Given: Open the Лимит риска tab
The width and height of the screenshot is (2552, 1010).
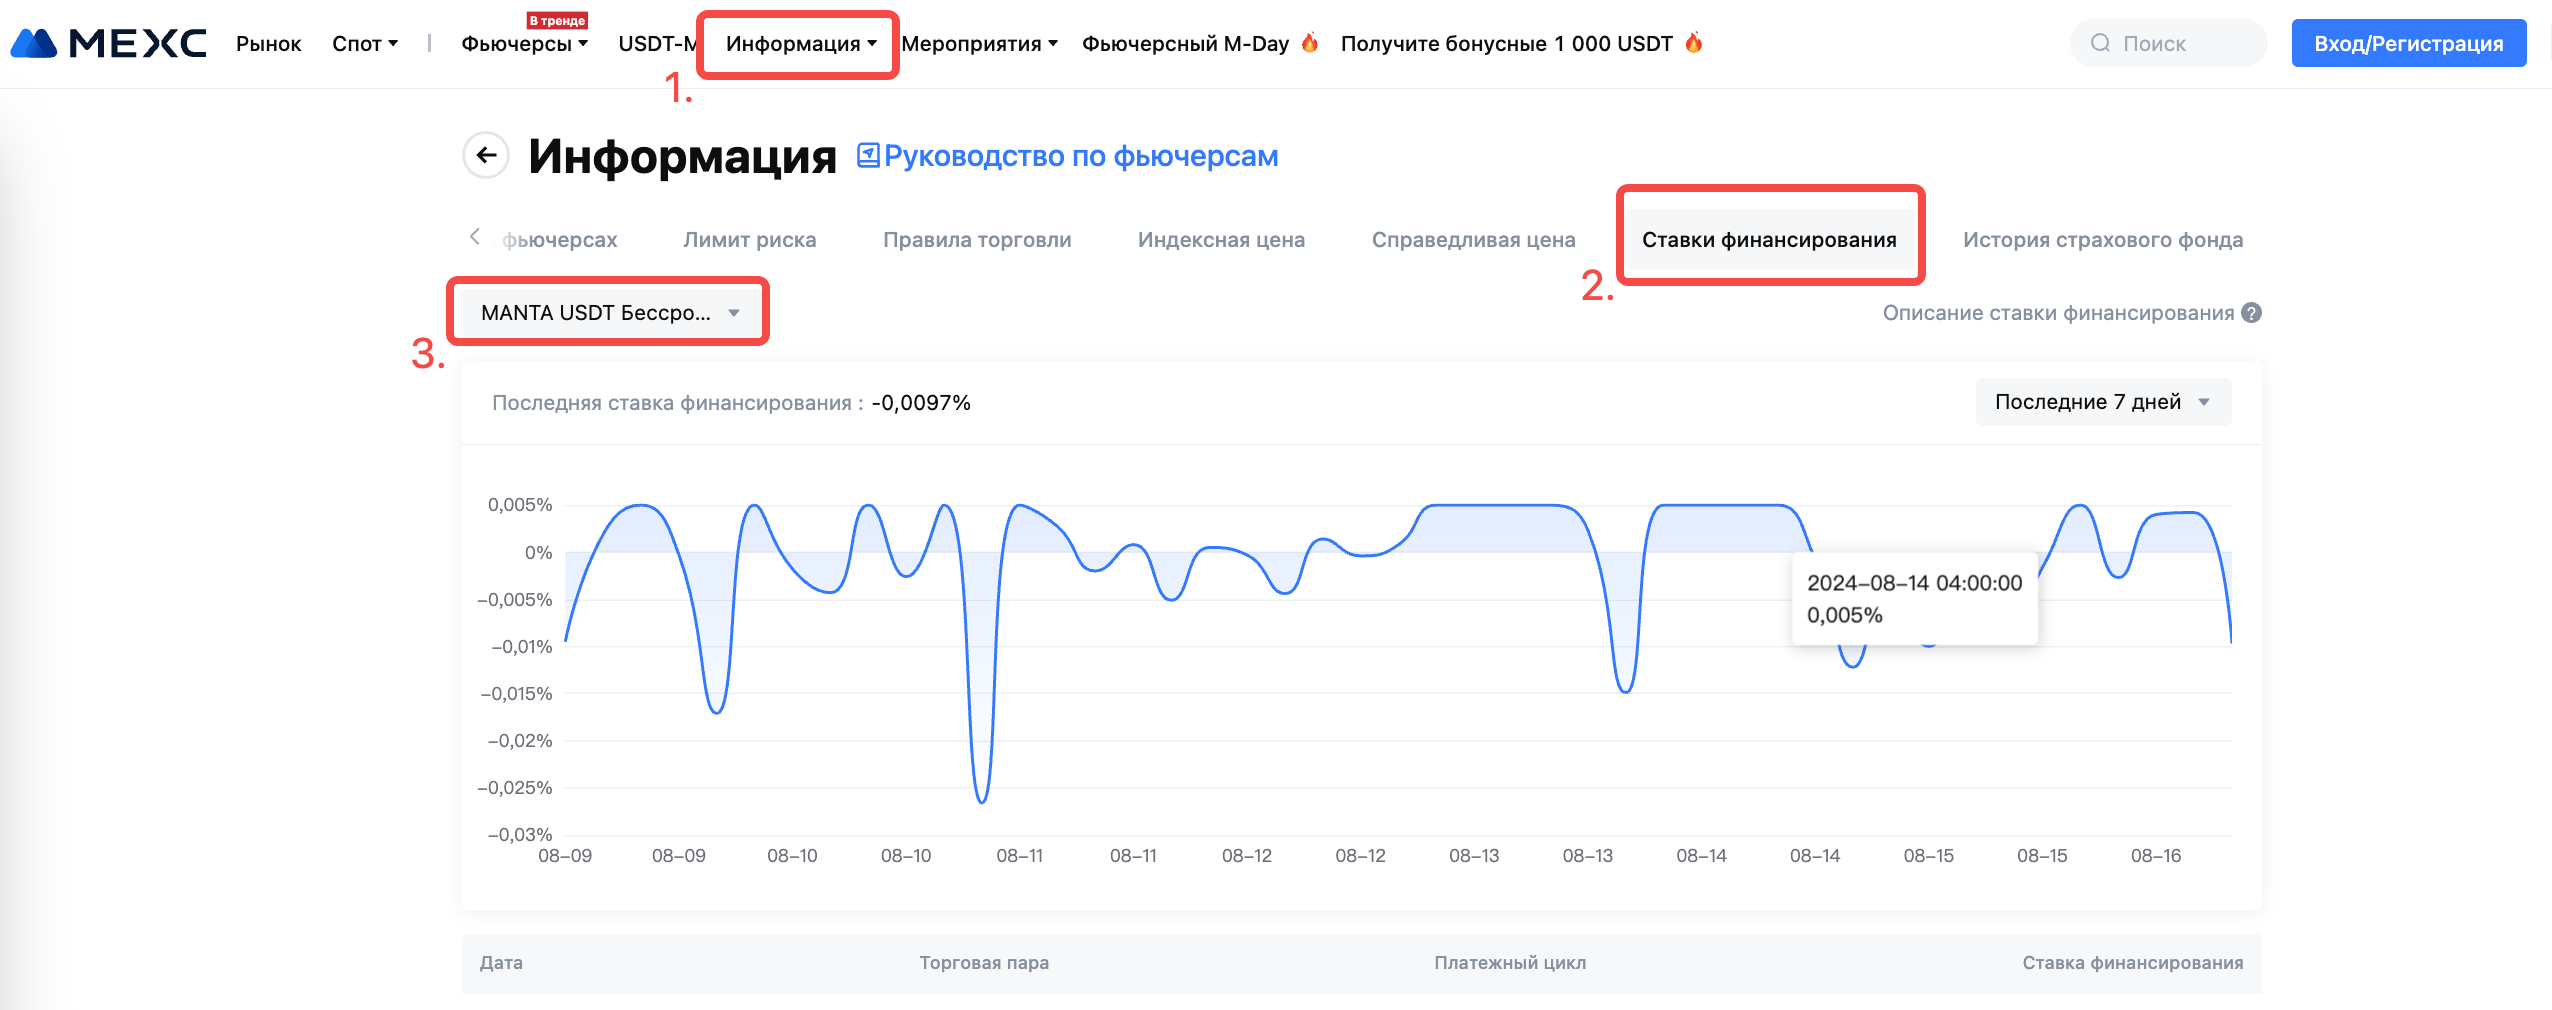Looking at the screenshot, I should [x=749, y=240].
